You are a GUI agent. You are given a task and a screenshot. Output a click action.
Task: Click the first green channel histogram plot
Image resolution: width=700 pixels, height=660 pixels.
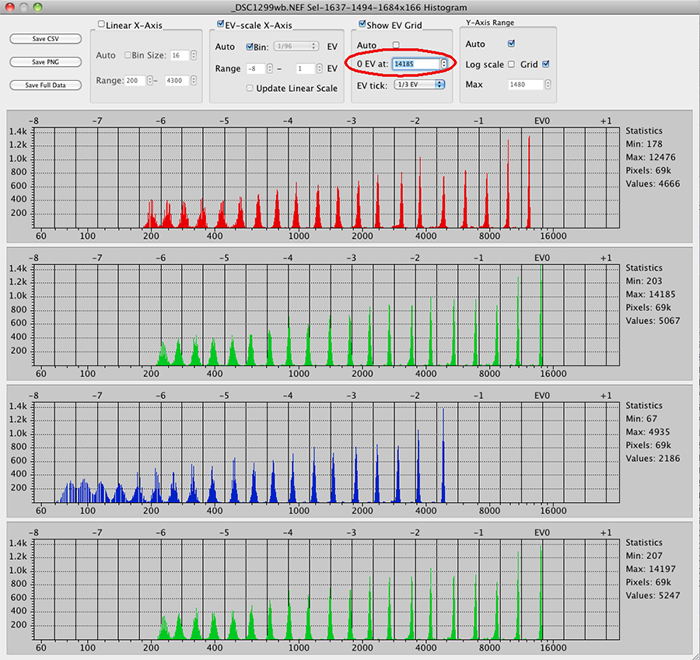click(x=327, y=315)
